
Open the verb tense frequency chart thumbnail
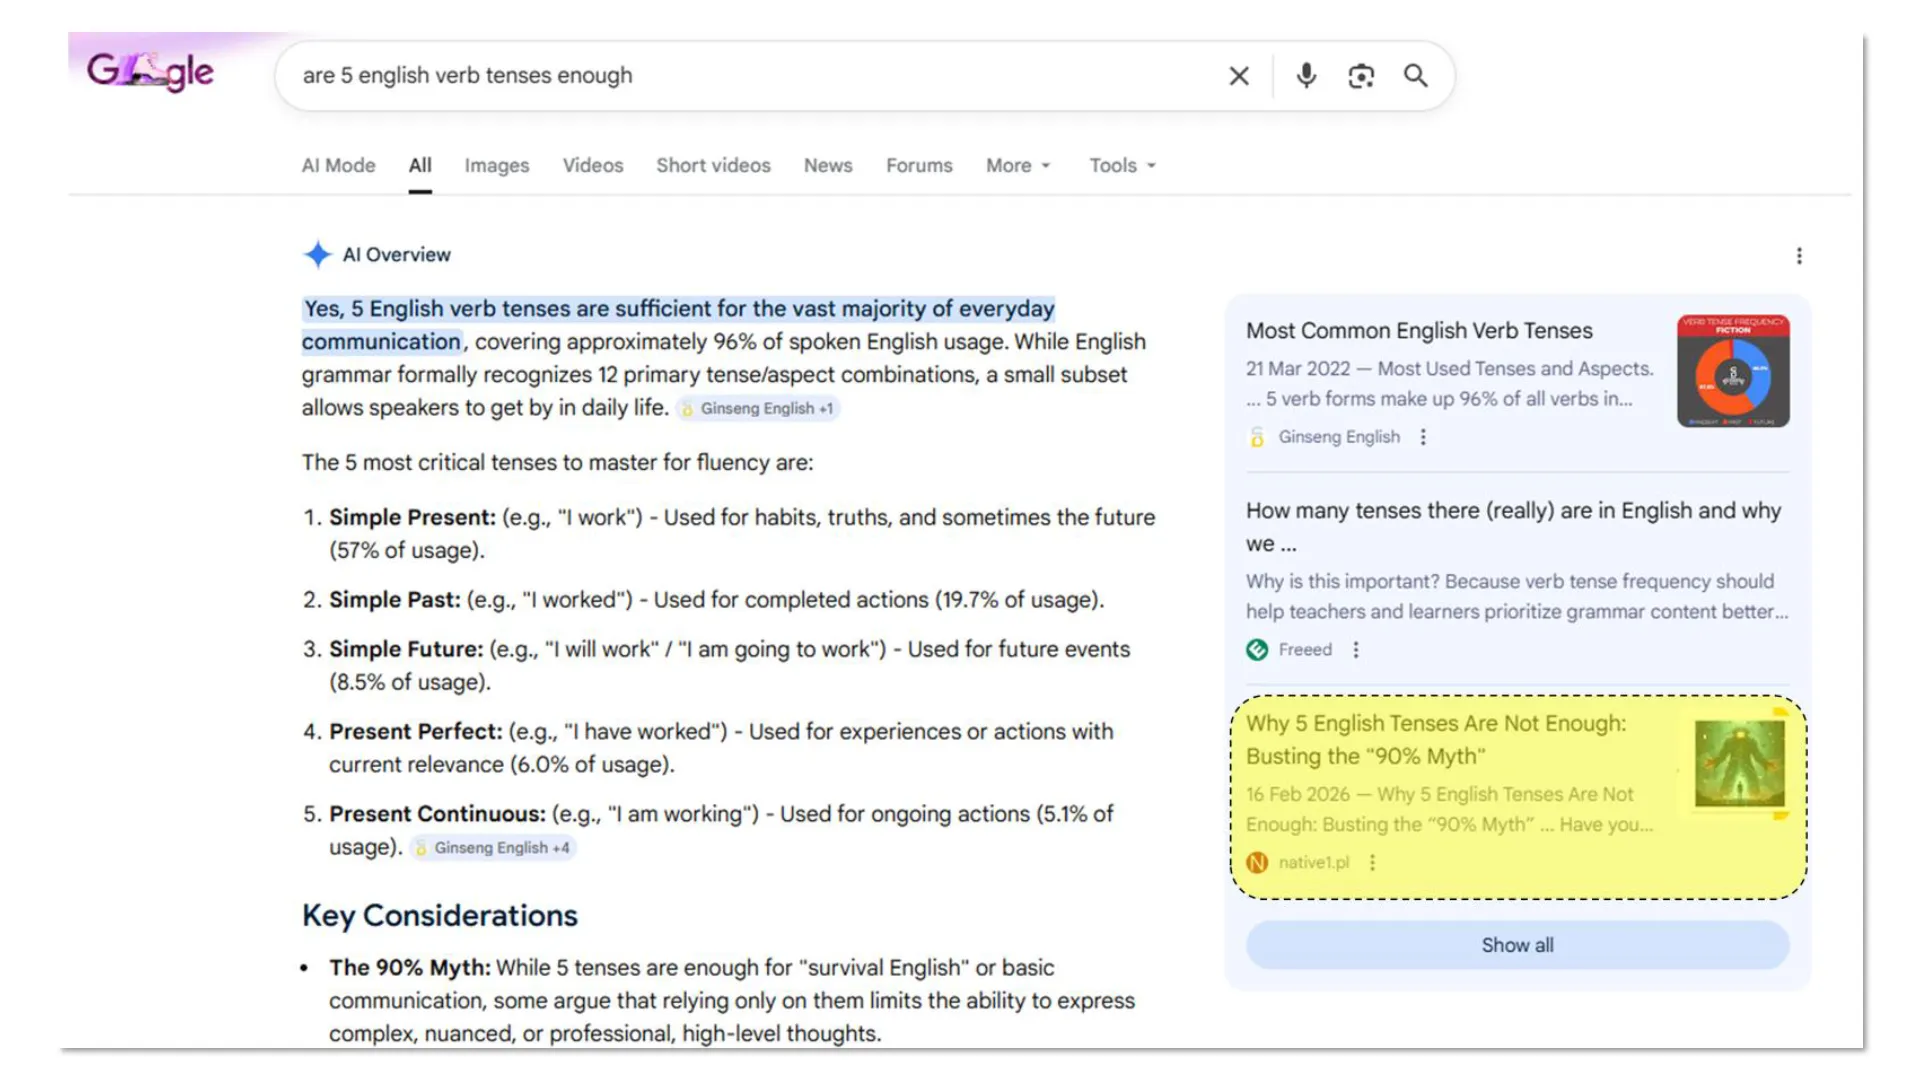coord(1733,371)
